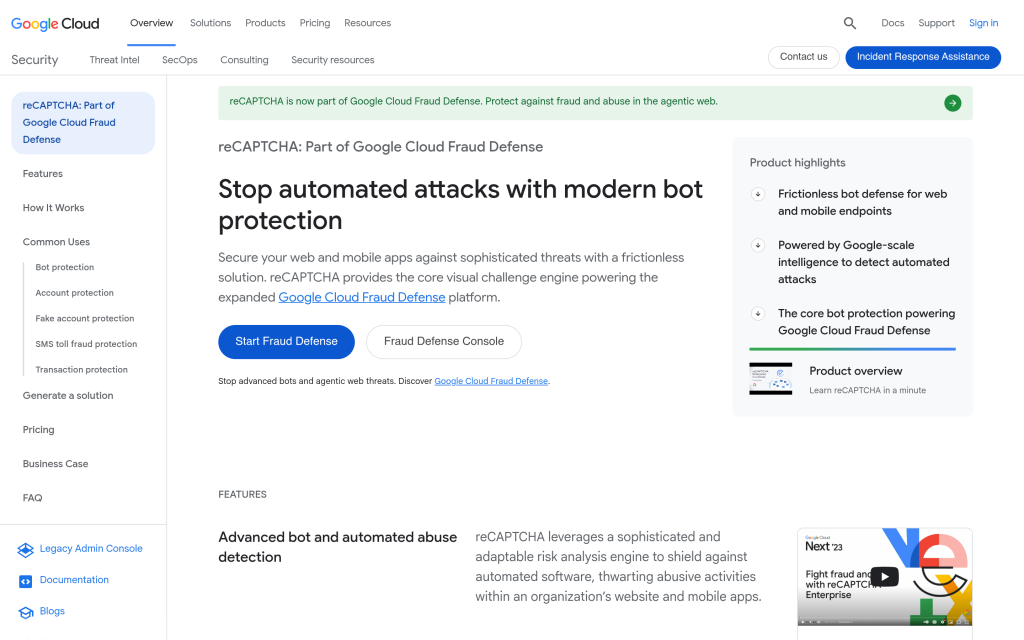1024x640 pixels.
Task: Click the Legacy Admin Console icon
Action: 25,550
